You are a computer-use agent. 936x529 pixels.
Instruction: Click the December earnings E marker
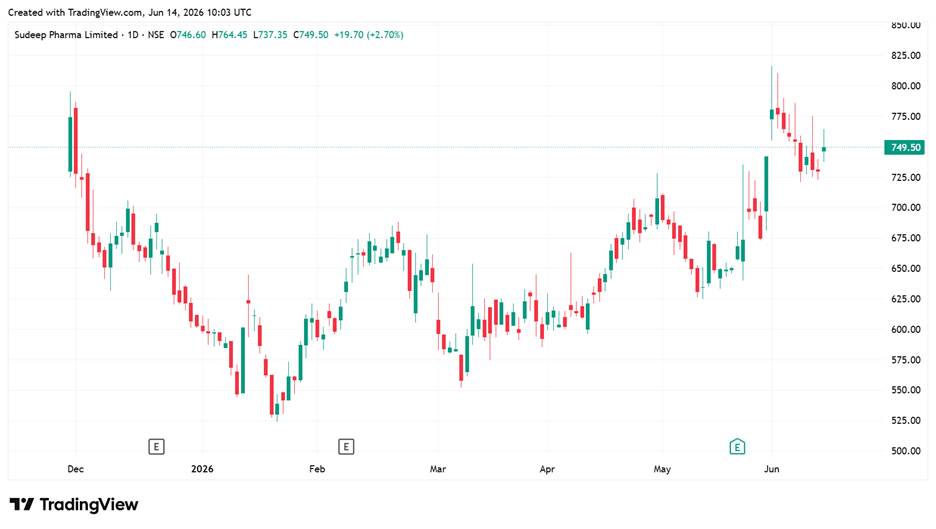pyautogui.click(x=156, y=446)
